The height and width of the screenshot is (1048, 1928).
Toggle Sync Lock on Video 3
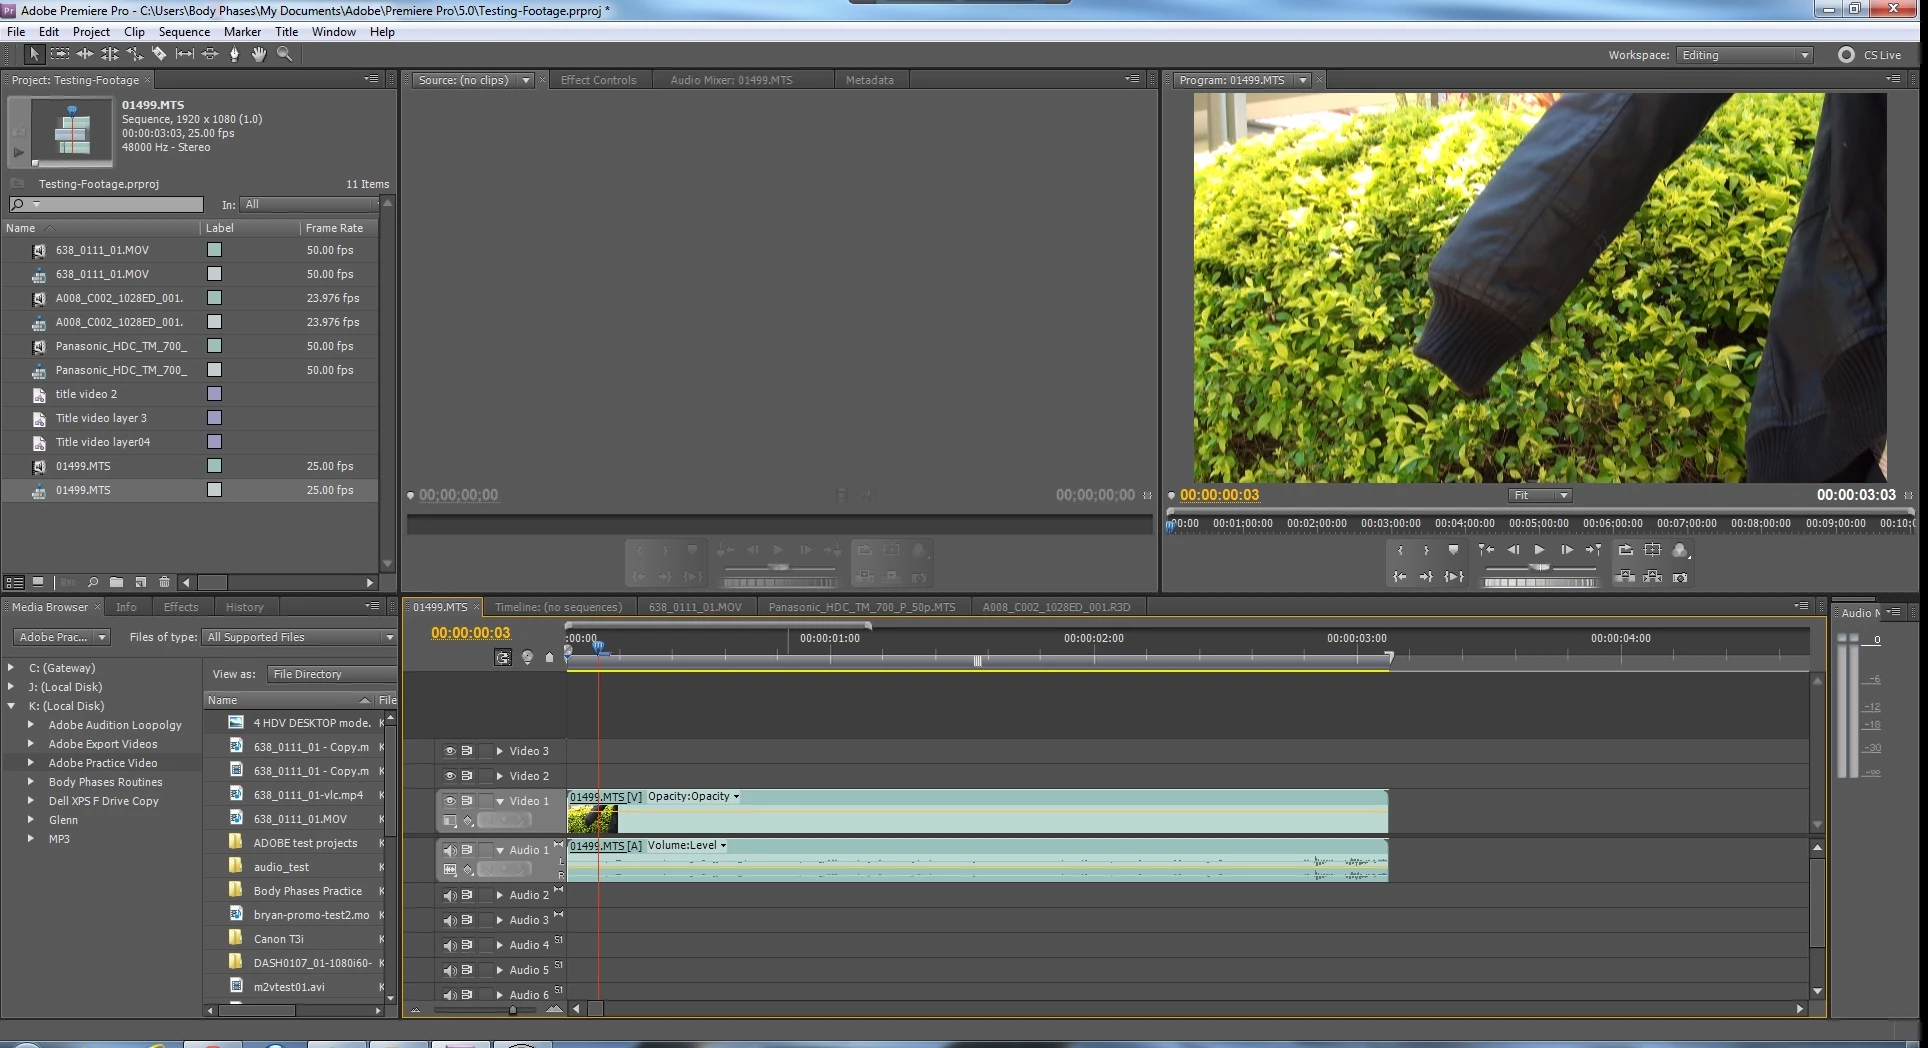[467, 751]
